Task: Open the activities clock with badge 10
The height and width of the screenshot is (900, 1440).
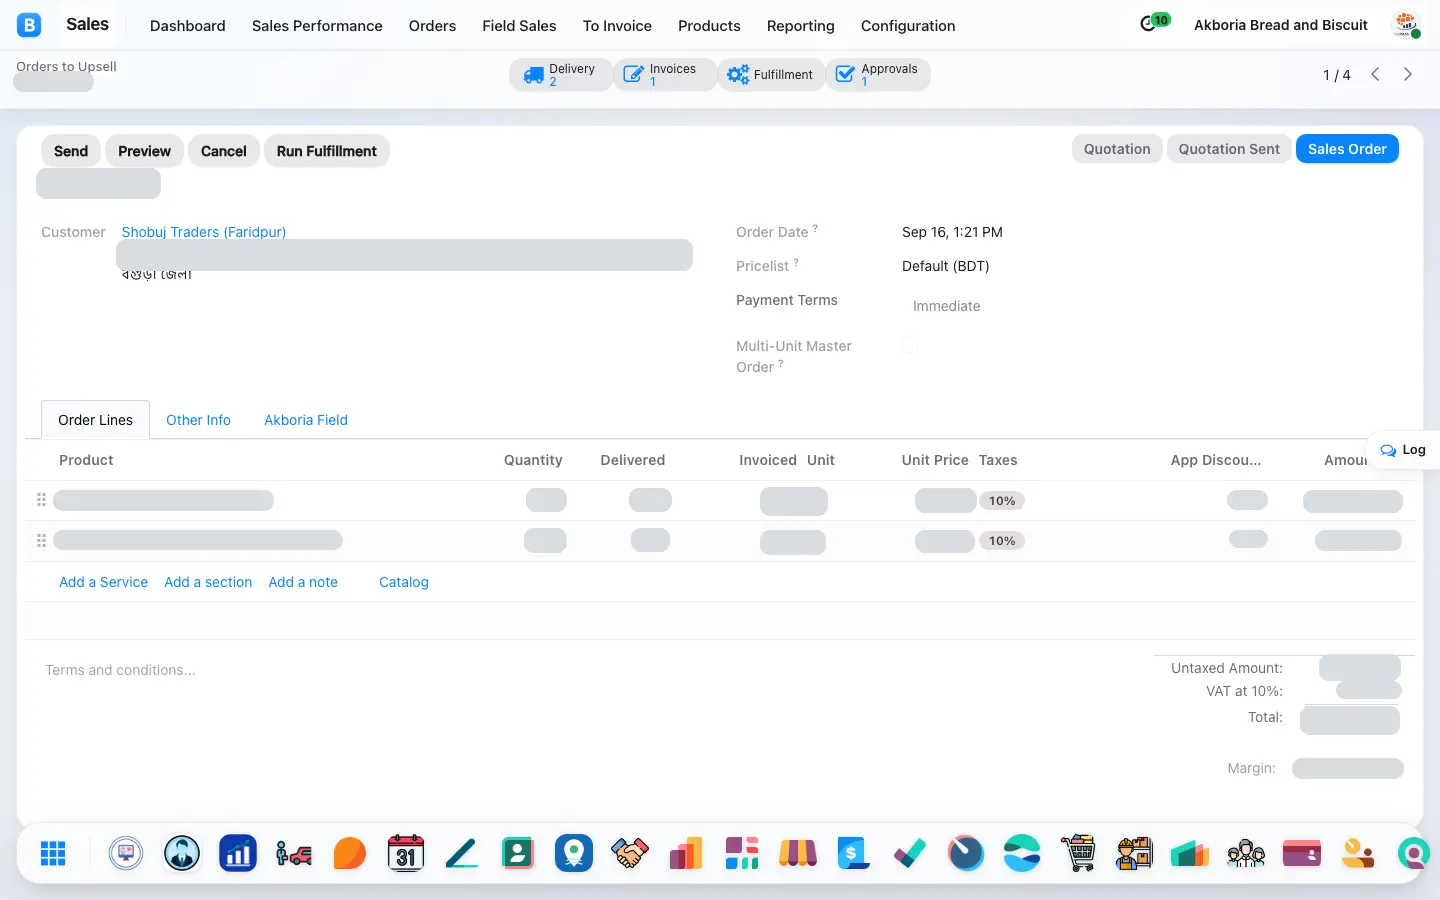Action: pos(1154,23)
